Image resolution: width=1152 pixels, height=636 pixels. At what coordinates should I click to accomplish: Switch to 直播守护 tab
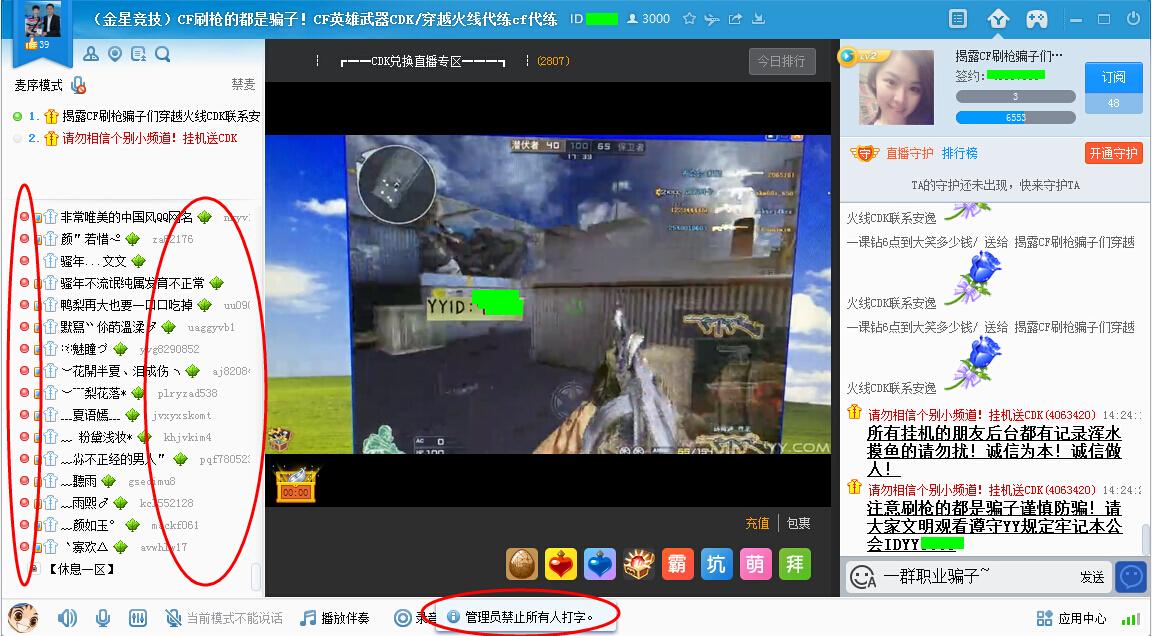click(x=910, y=153)
